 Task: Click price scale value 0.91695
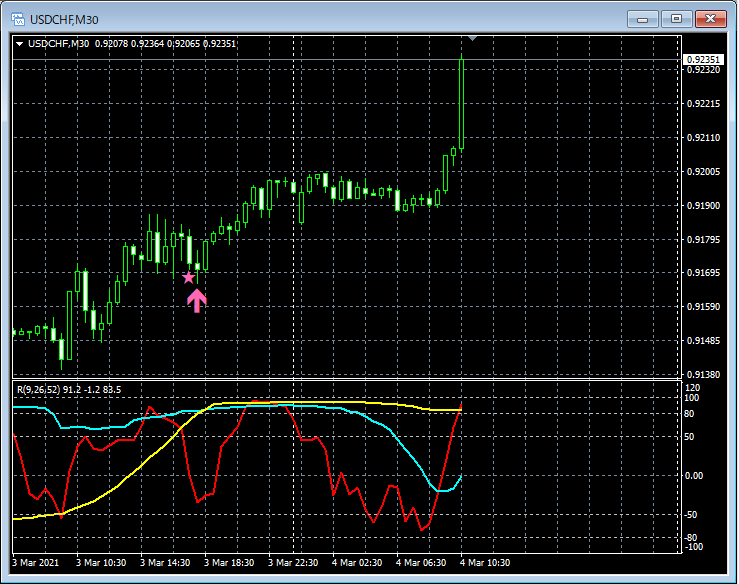tap(704, 272)
